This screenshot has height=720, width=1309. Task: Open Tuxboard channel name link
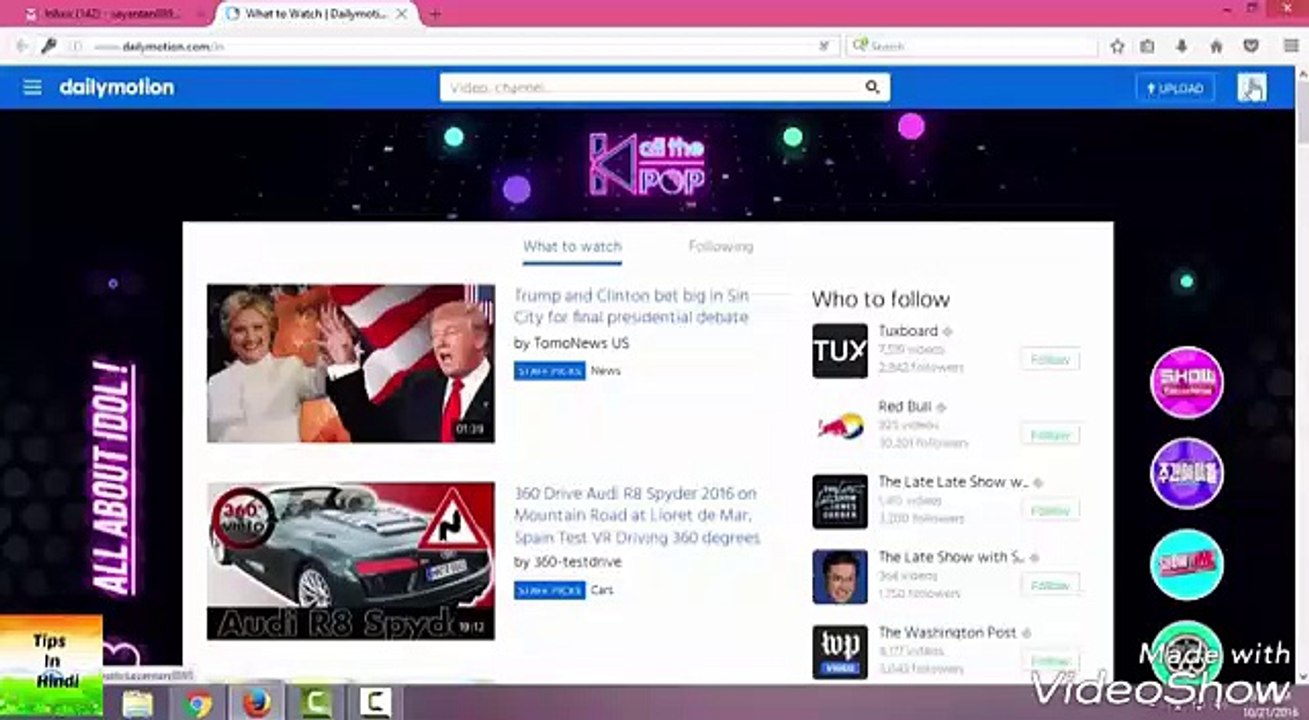click(x=908, y=331)
